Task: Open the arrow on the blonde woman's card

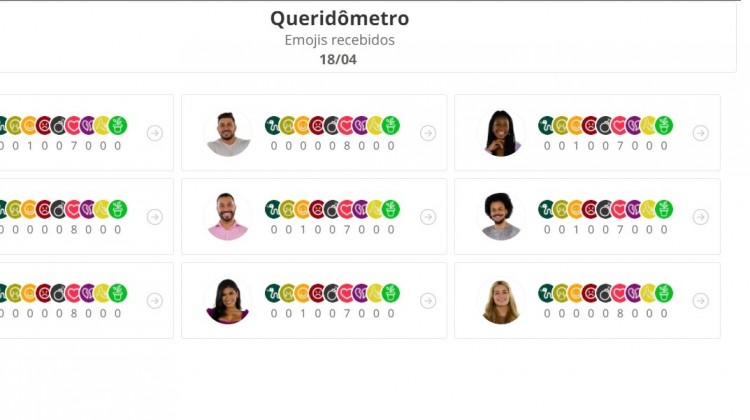Action: [701, 301]
